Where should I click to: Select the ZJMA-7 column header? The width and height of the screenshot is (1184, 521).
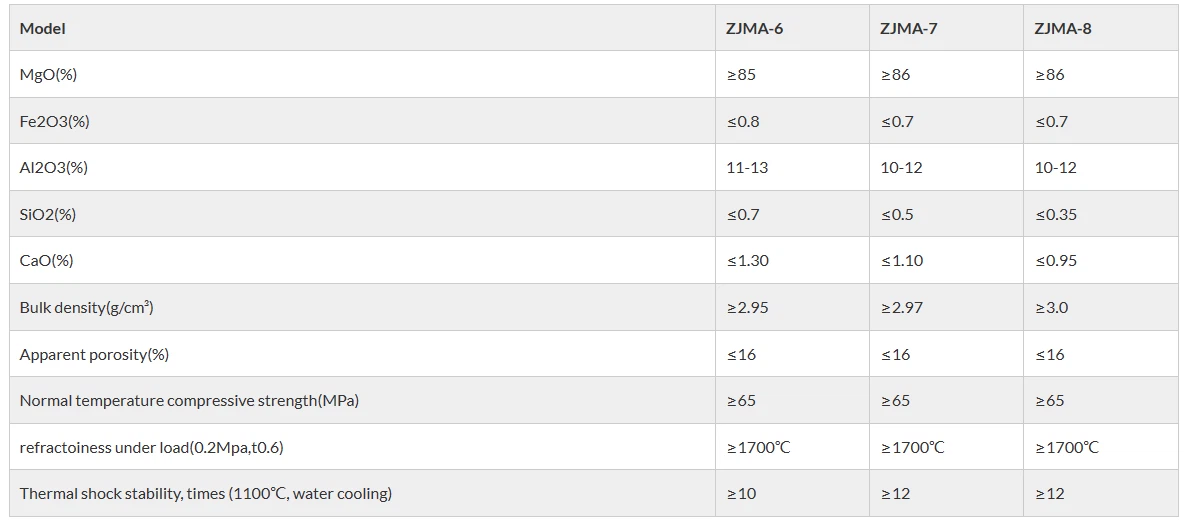pos(908,28)
